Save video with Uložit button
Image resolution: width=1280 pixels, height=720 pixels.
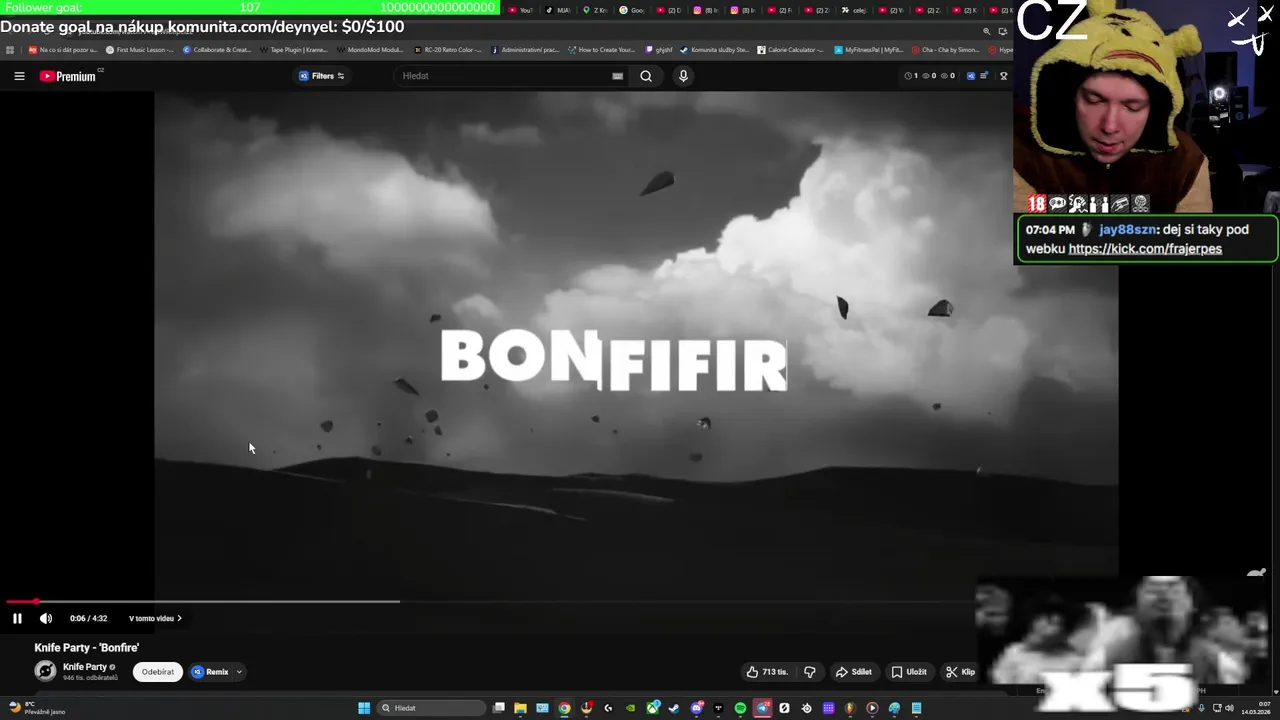click(x=909, y=672)
